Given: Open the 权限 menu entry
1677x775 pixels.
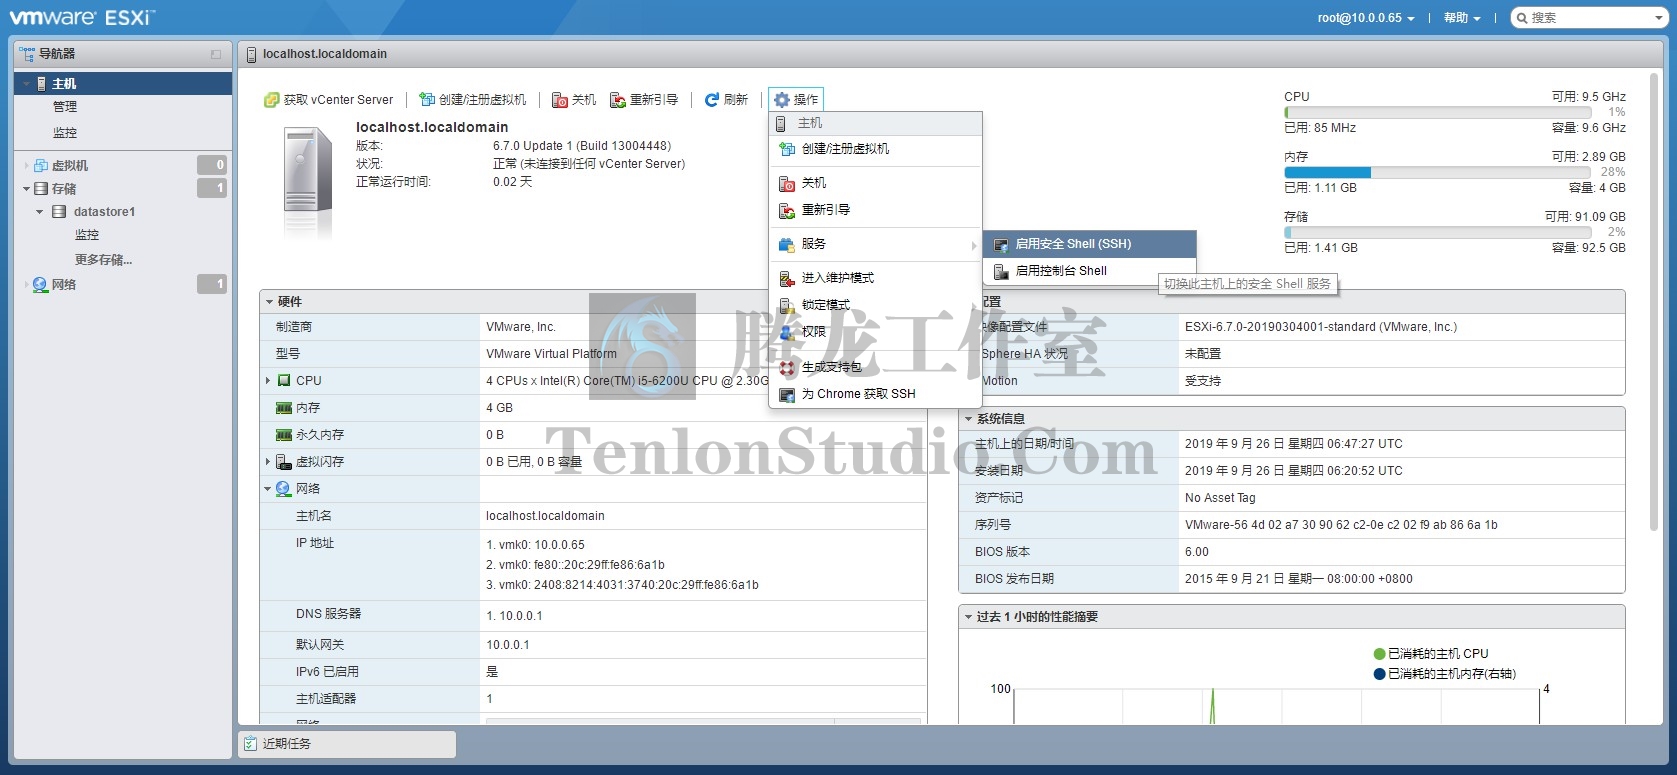Looking at the screenshot, I should coord(875,332).
